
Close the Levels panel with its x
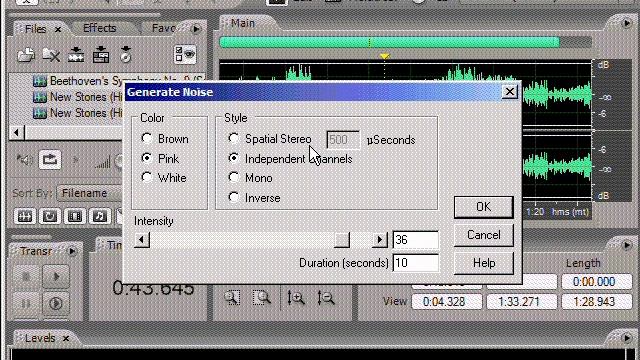(66, 339)
